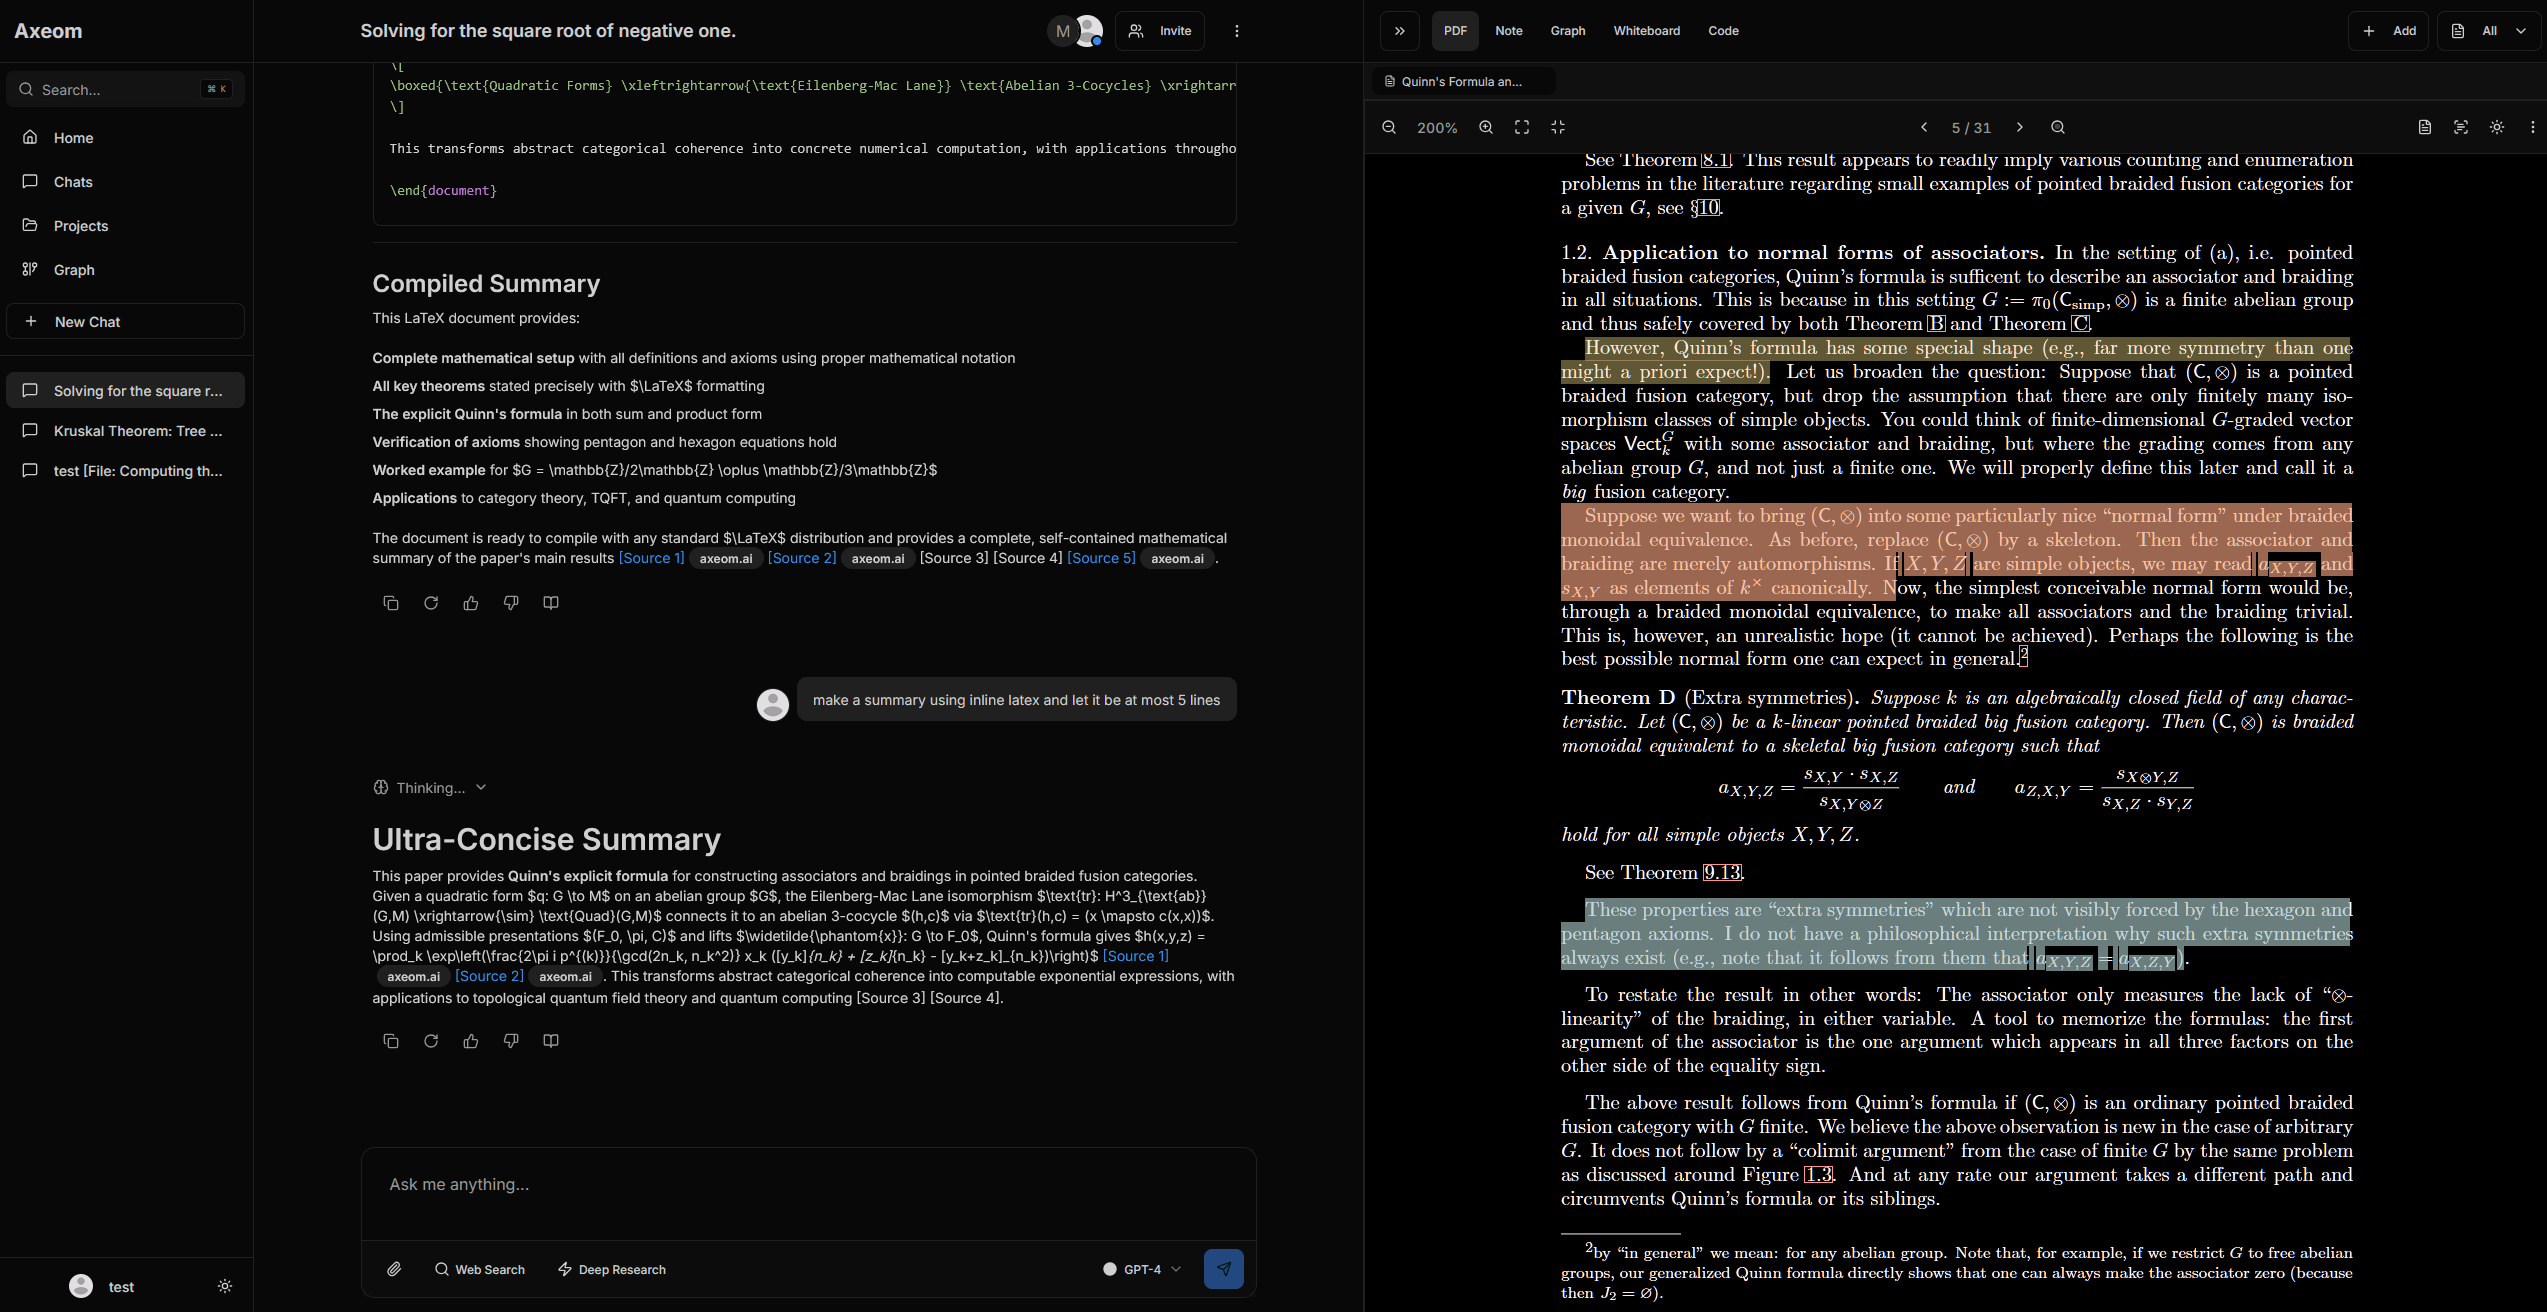Open search within the PDF document
The image size is (2547, 1312).
coord(2059,127)
